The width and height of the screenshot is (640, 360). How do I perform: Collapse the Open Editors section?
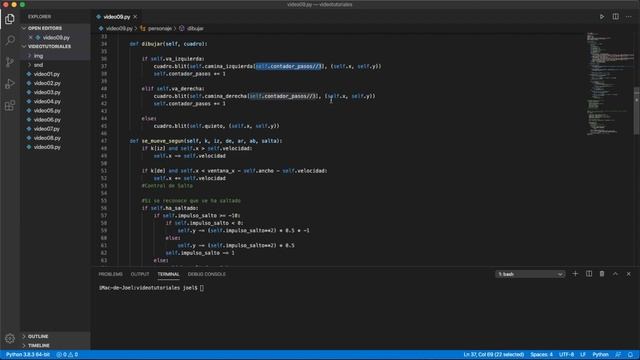[45, 28]
